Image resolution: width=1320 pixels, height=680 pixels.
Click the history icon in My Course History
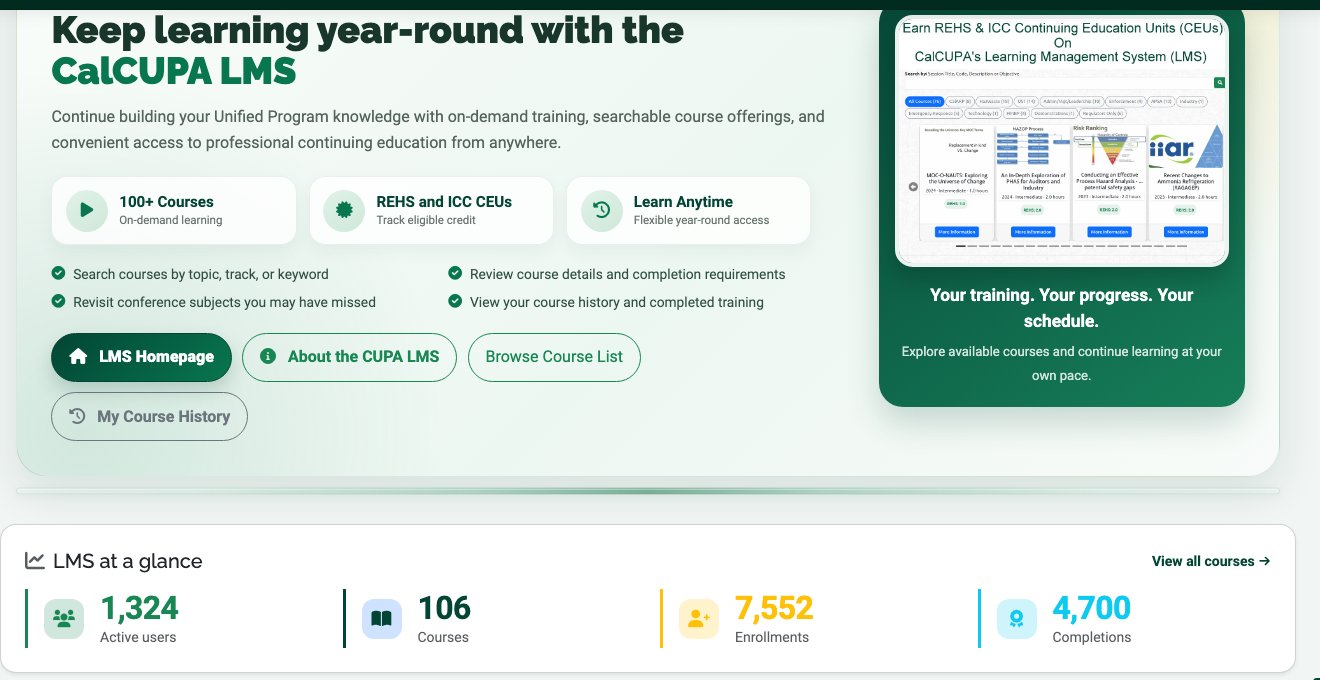coord(77,416)
